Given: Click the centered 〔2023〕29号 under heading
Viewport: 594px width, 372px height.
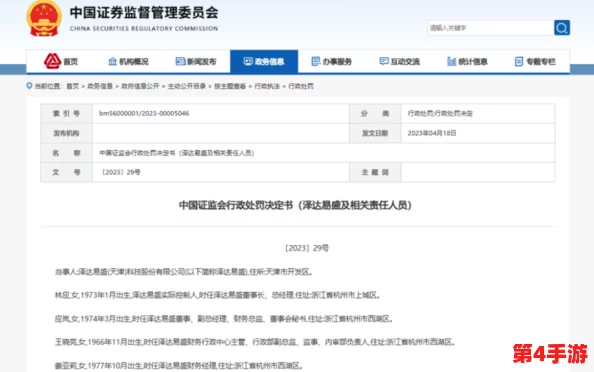Looking at the screenshot, I should [306, 248].
